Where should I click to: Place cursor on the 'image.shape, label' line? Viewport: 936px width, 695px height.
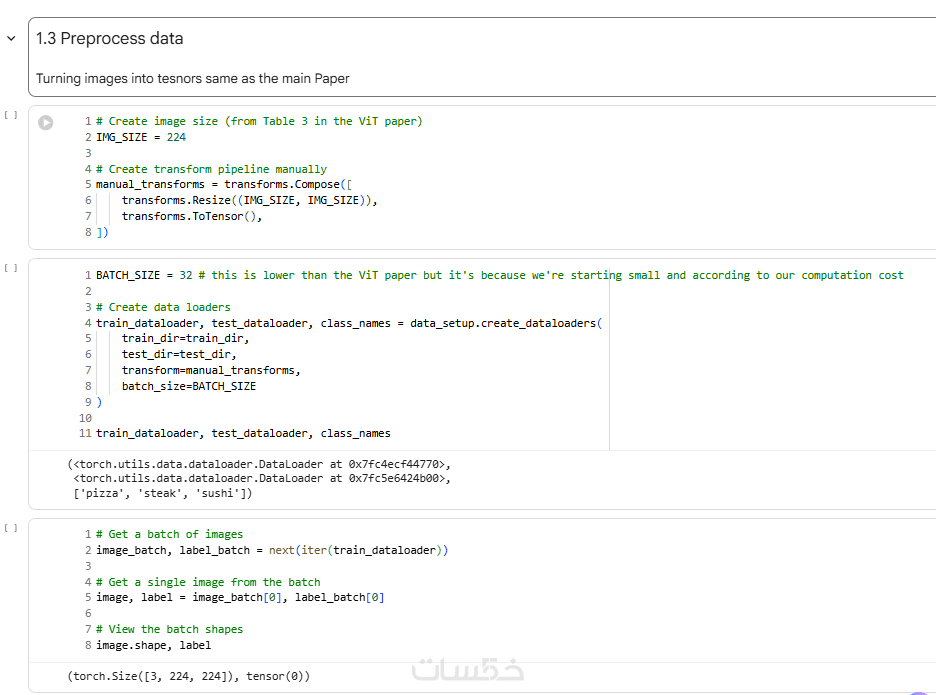pos(153,645)
